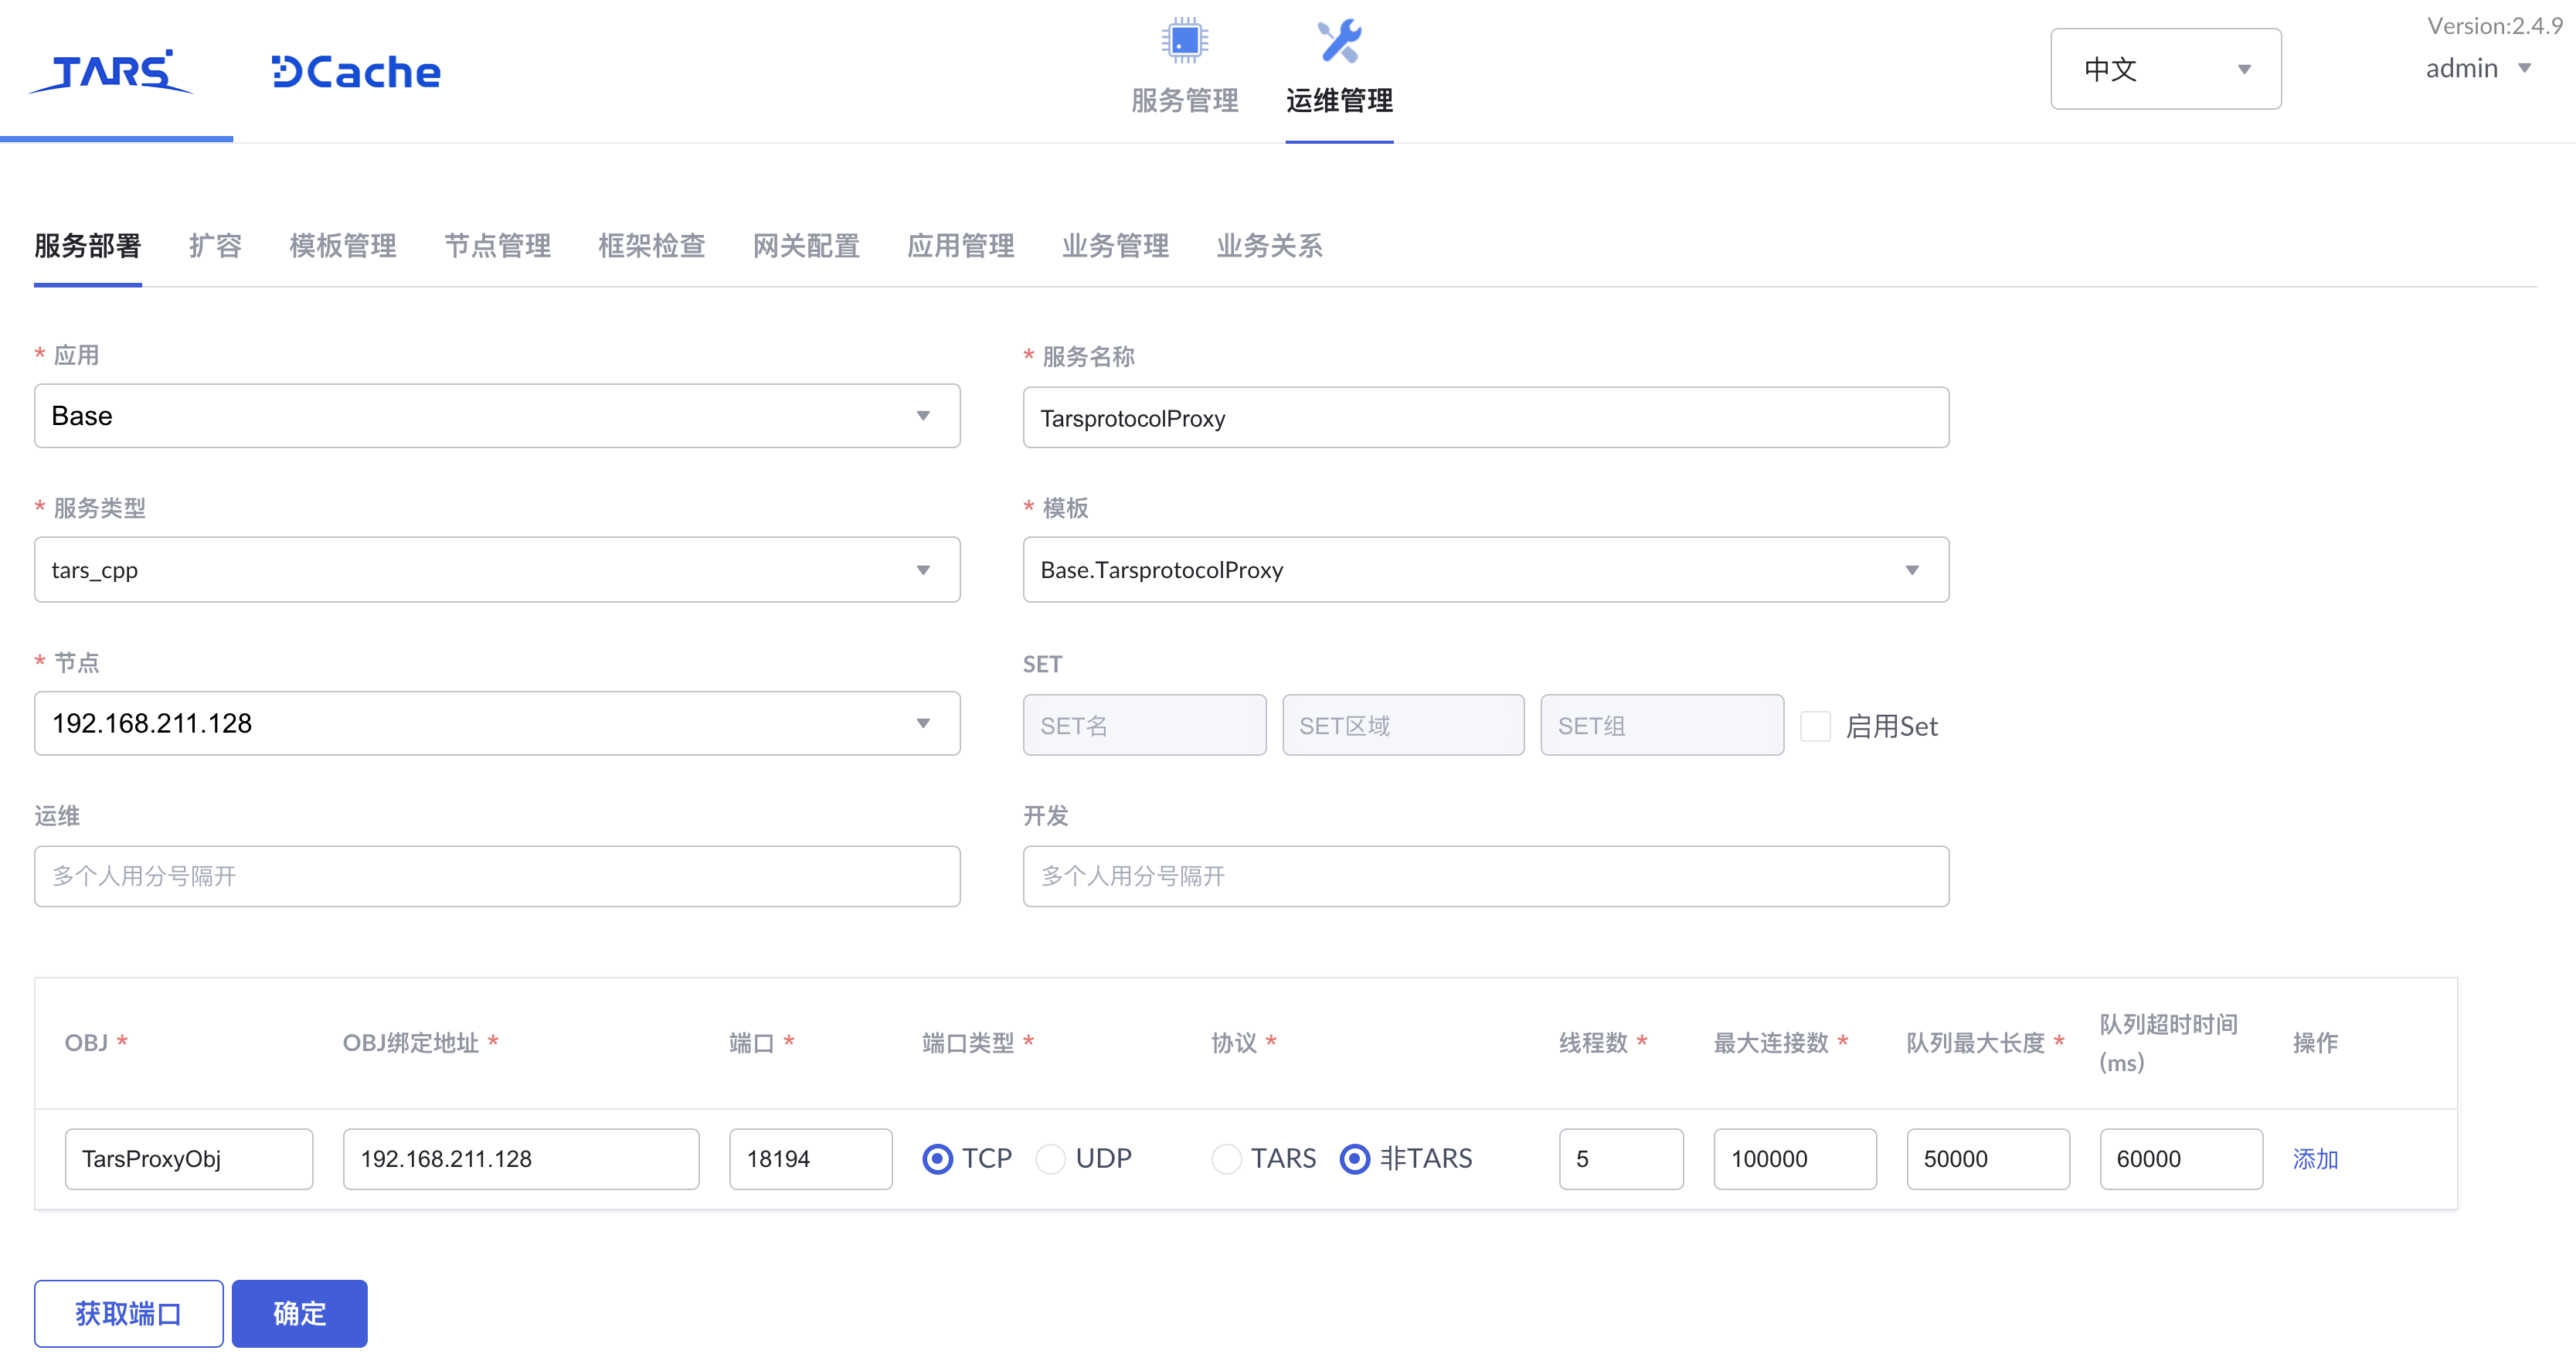Click the 服务管理 chip icon
The height and width of the screenshot is (1371, 2576).
pos(1184,41)
